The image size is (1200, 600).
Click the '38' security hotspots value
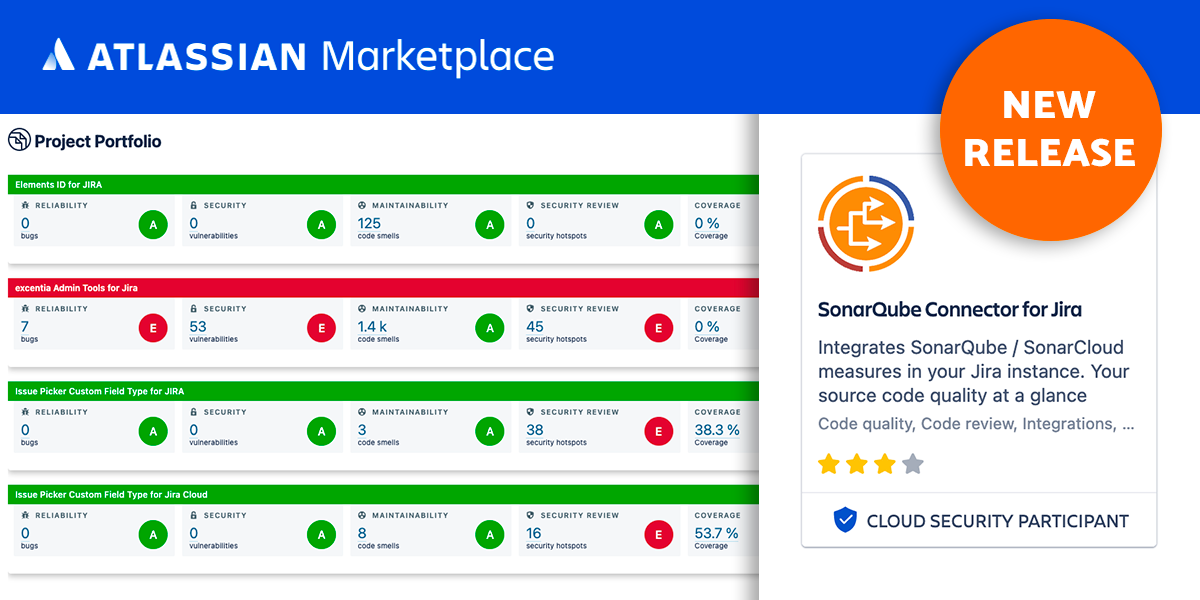coord(535,430)
